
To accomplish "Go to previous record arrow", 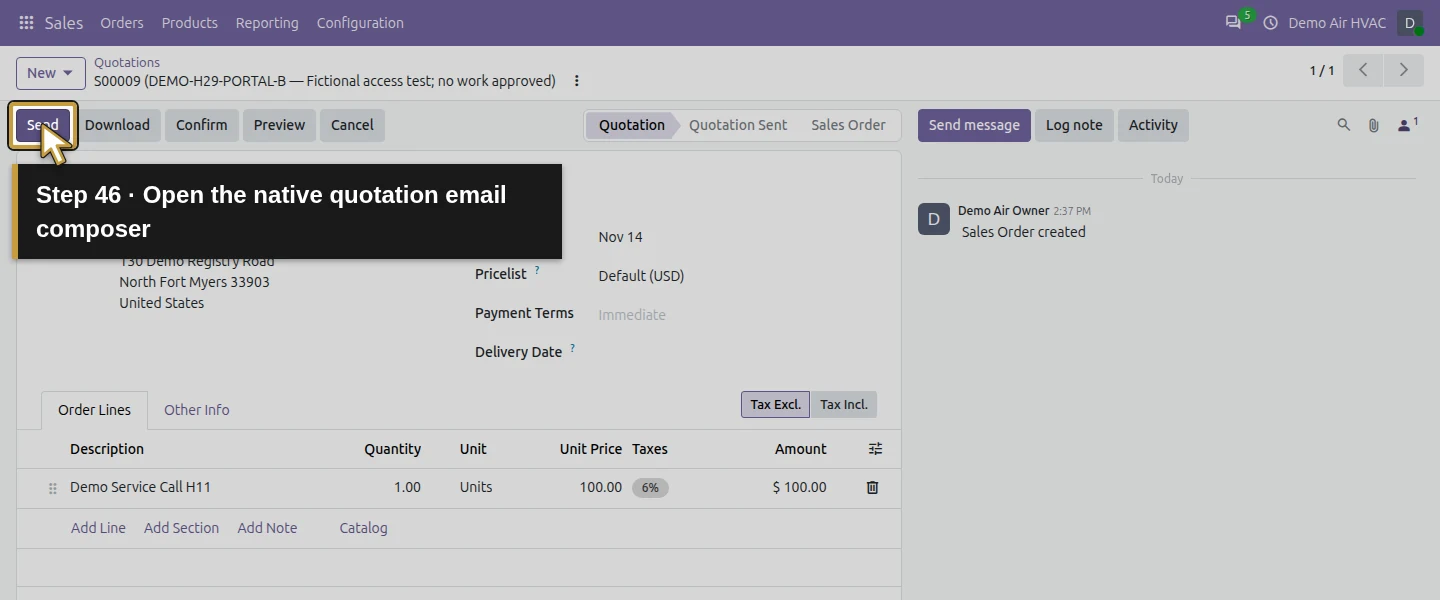I will pyautogui.click(x=1363, y=70).
